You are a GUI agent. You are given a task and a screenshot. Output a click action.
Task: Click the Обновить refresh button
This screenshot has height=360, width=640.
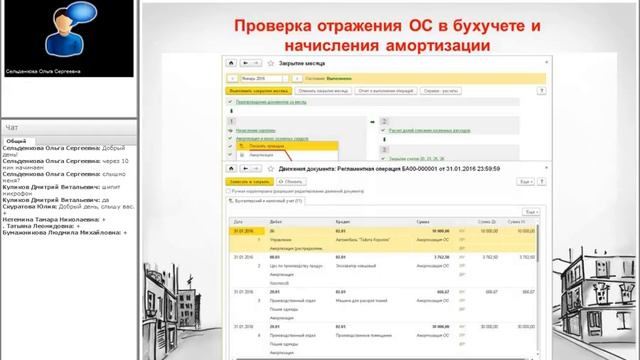coord(291,182)
